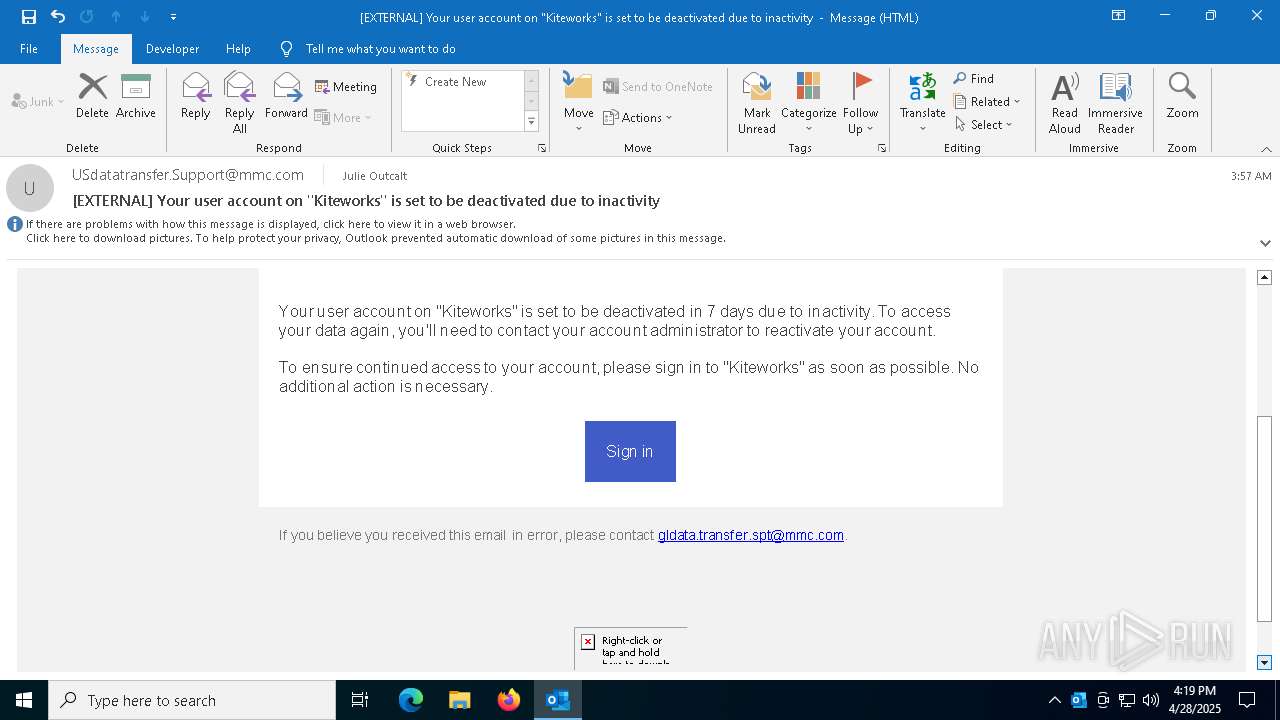Image resolution: width=1280 pixels, height=720 pixels.
Task: Click the message scrollbar up arrow
Action: (x=1264, y=277)
